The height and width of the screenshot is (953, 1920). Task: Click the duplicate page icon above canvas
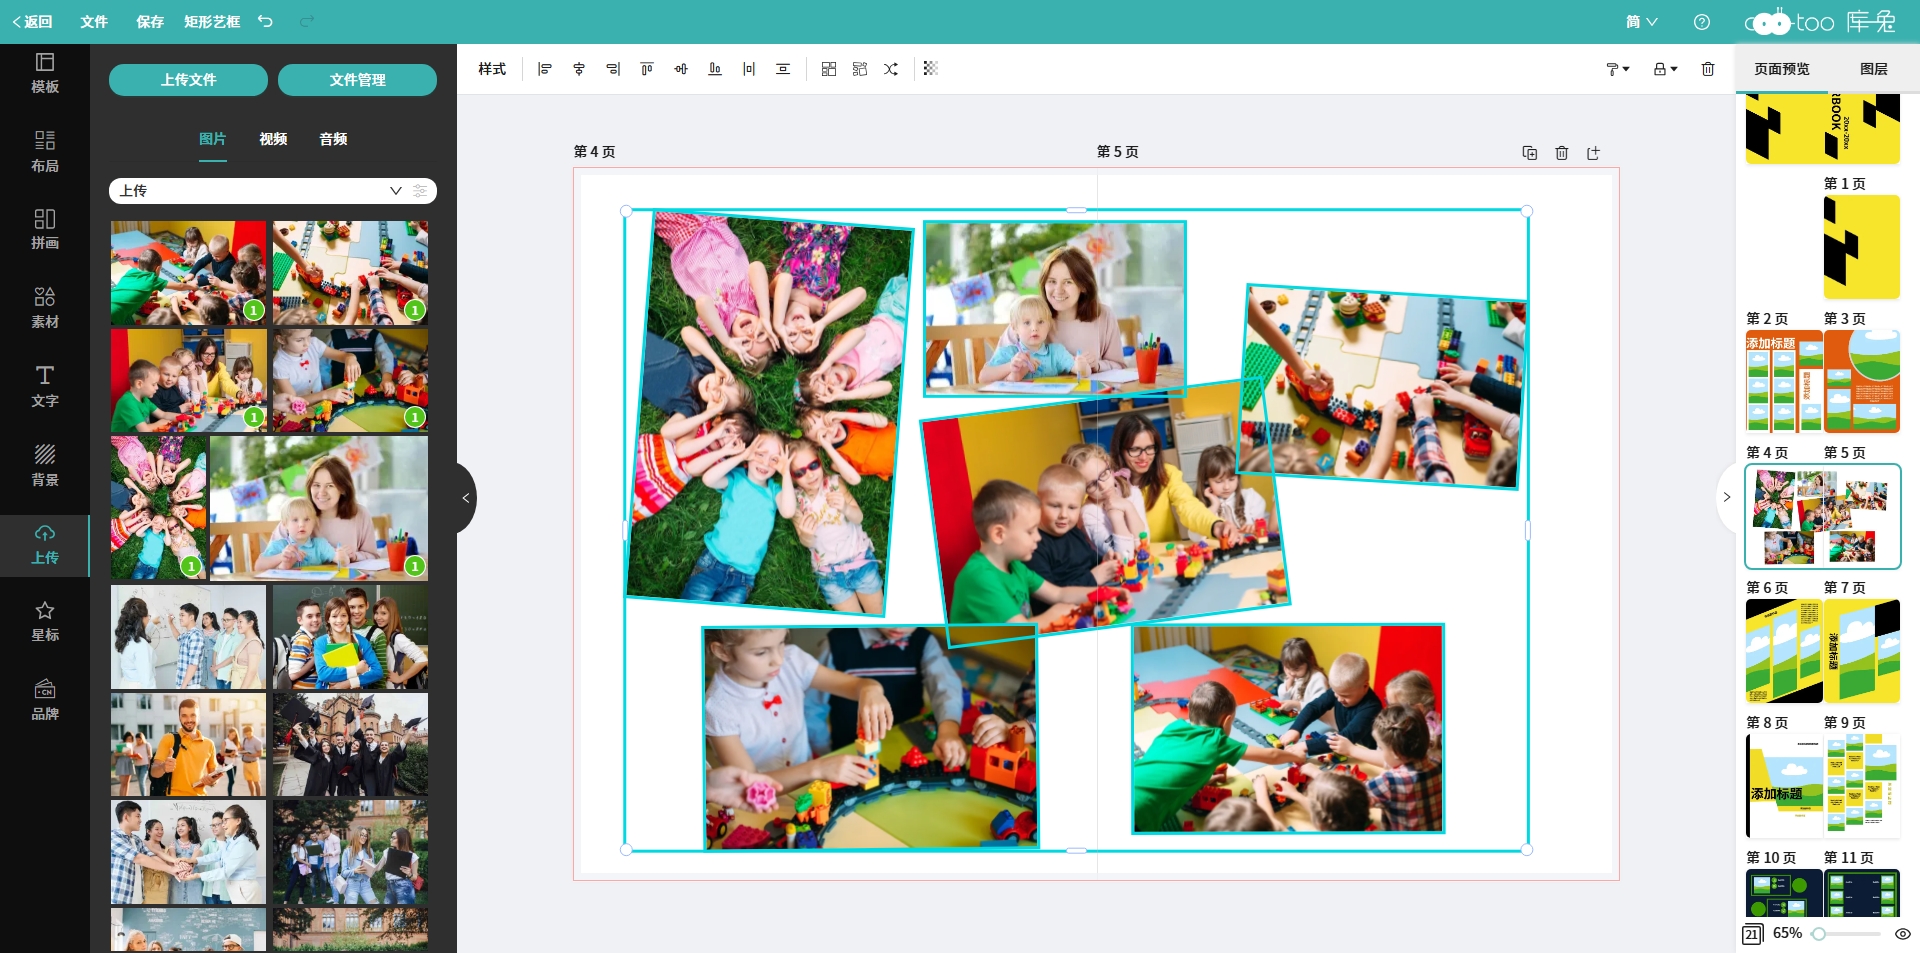(x=1529, y=153)
